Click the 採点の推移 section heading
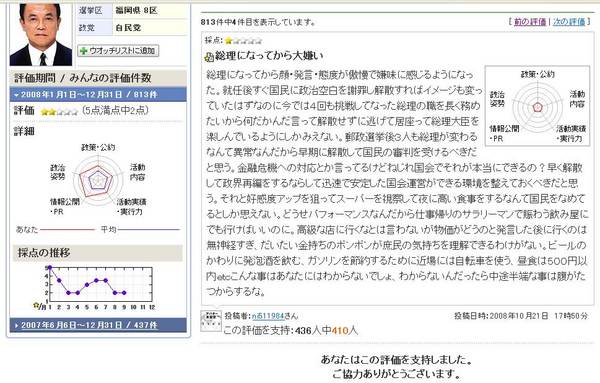This screenshot has width=600, height=383. point(44,253)
